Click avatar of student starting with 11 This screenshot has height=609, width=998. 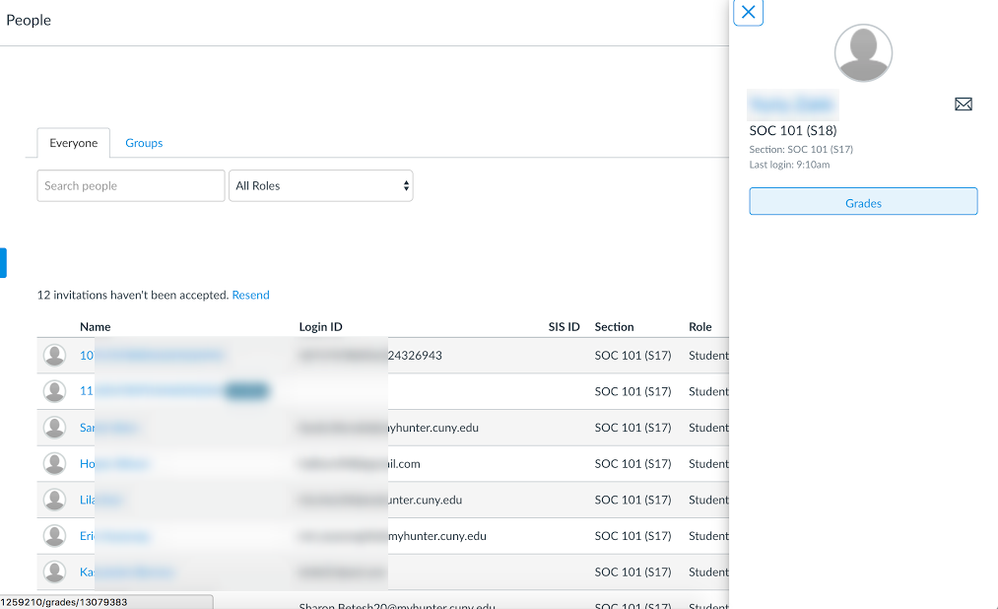click(x=55, y=391)
